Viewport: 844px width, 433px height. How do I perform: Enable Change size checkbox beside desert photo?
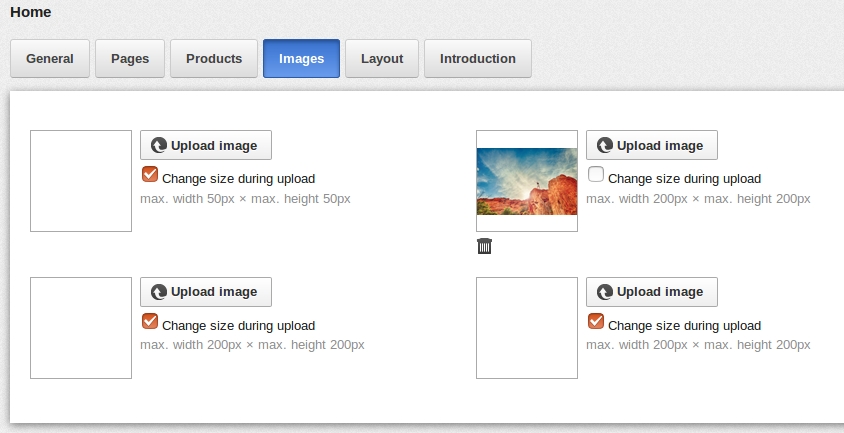point(596,174)
